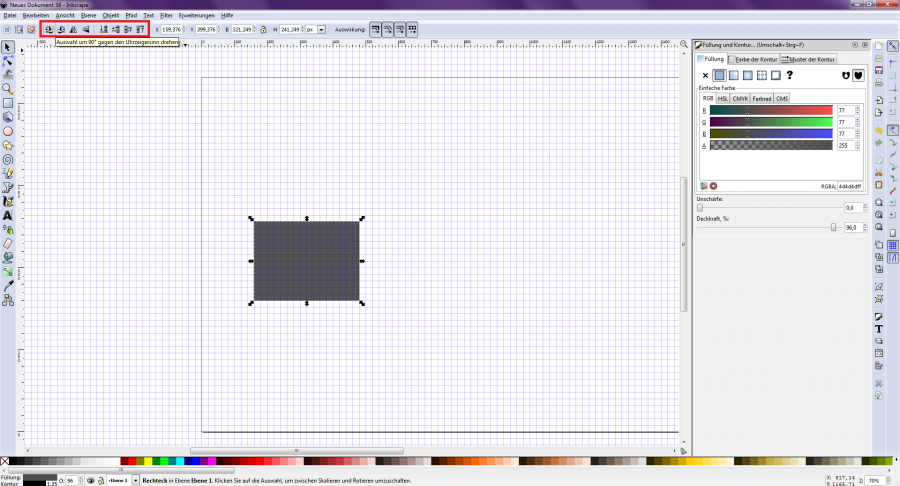Toggle move patterns with object option

(x=412, y=29)
